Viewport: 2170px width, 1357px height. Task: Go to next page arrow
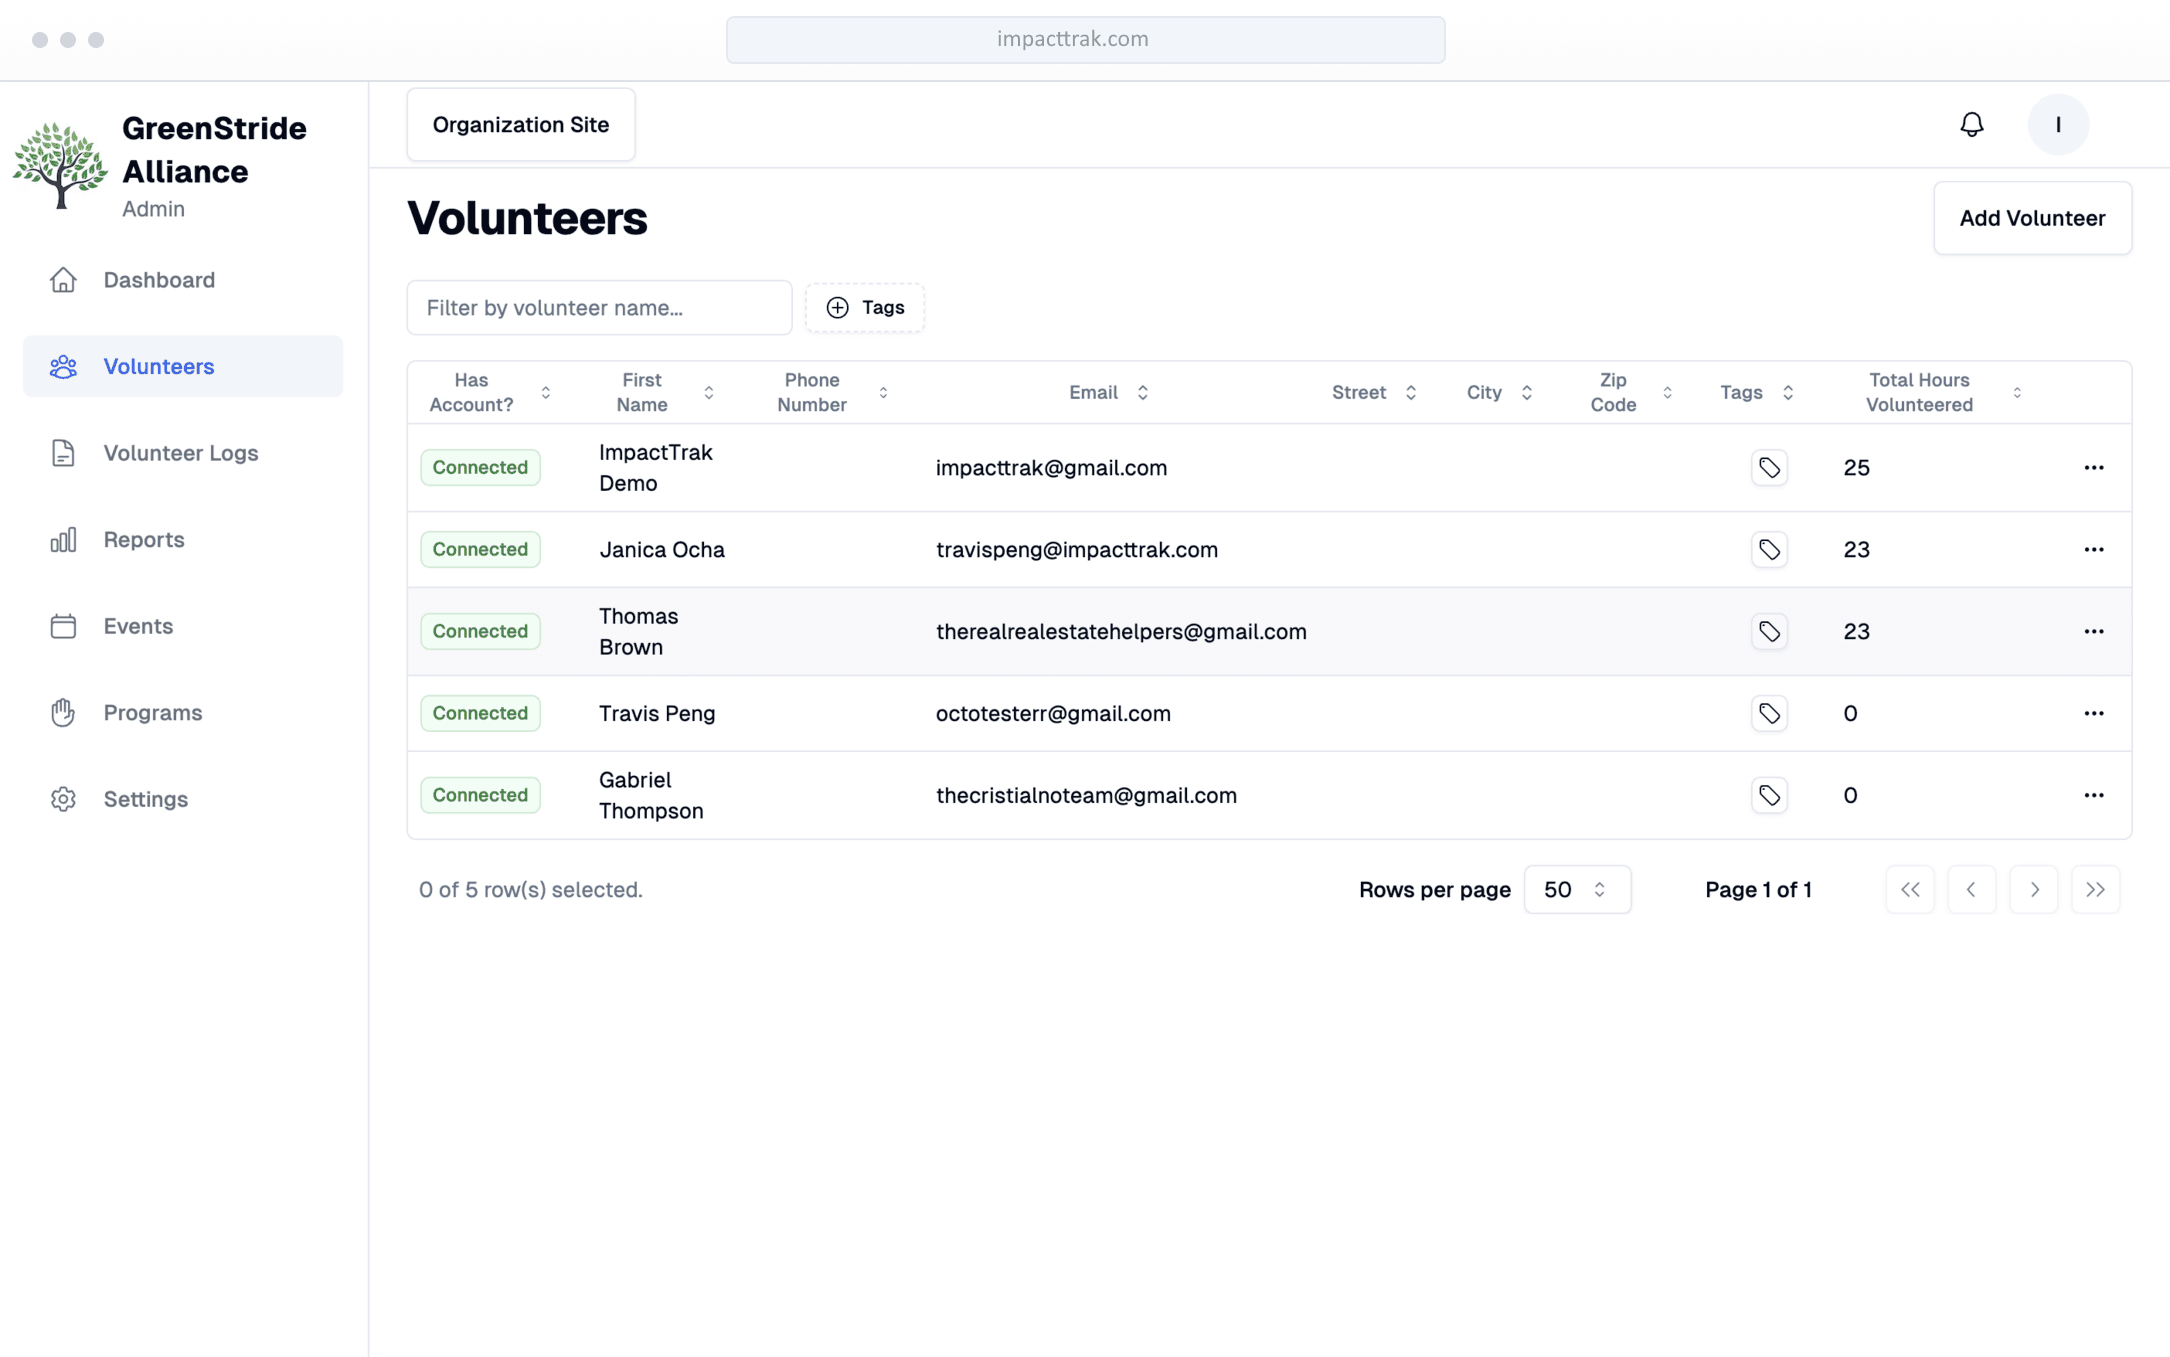[2033, 890]
